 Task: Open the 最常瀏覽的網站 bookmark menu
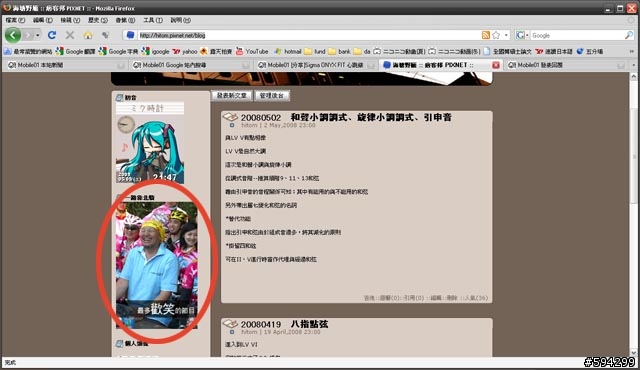pos(28,51)
